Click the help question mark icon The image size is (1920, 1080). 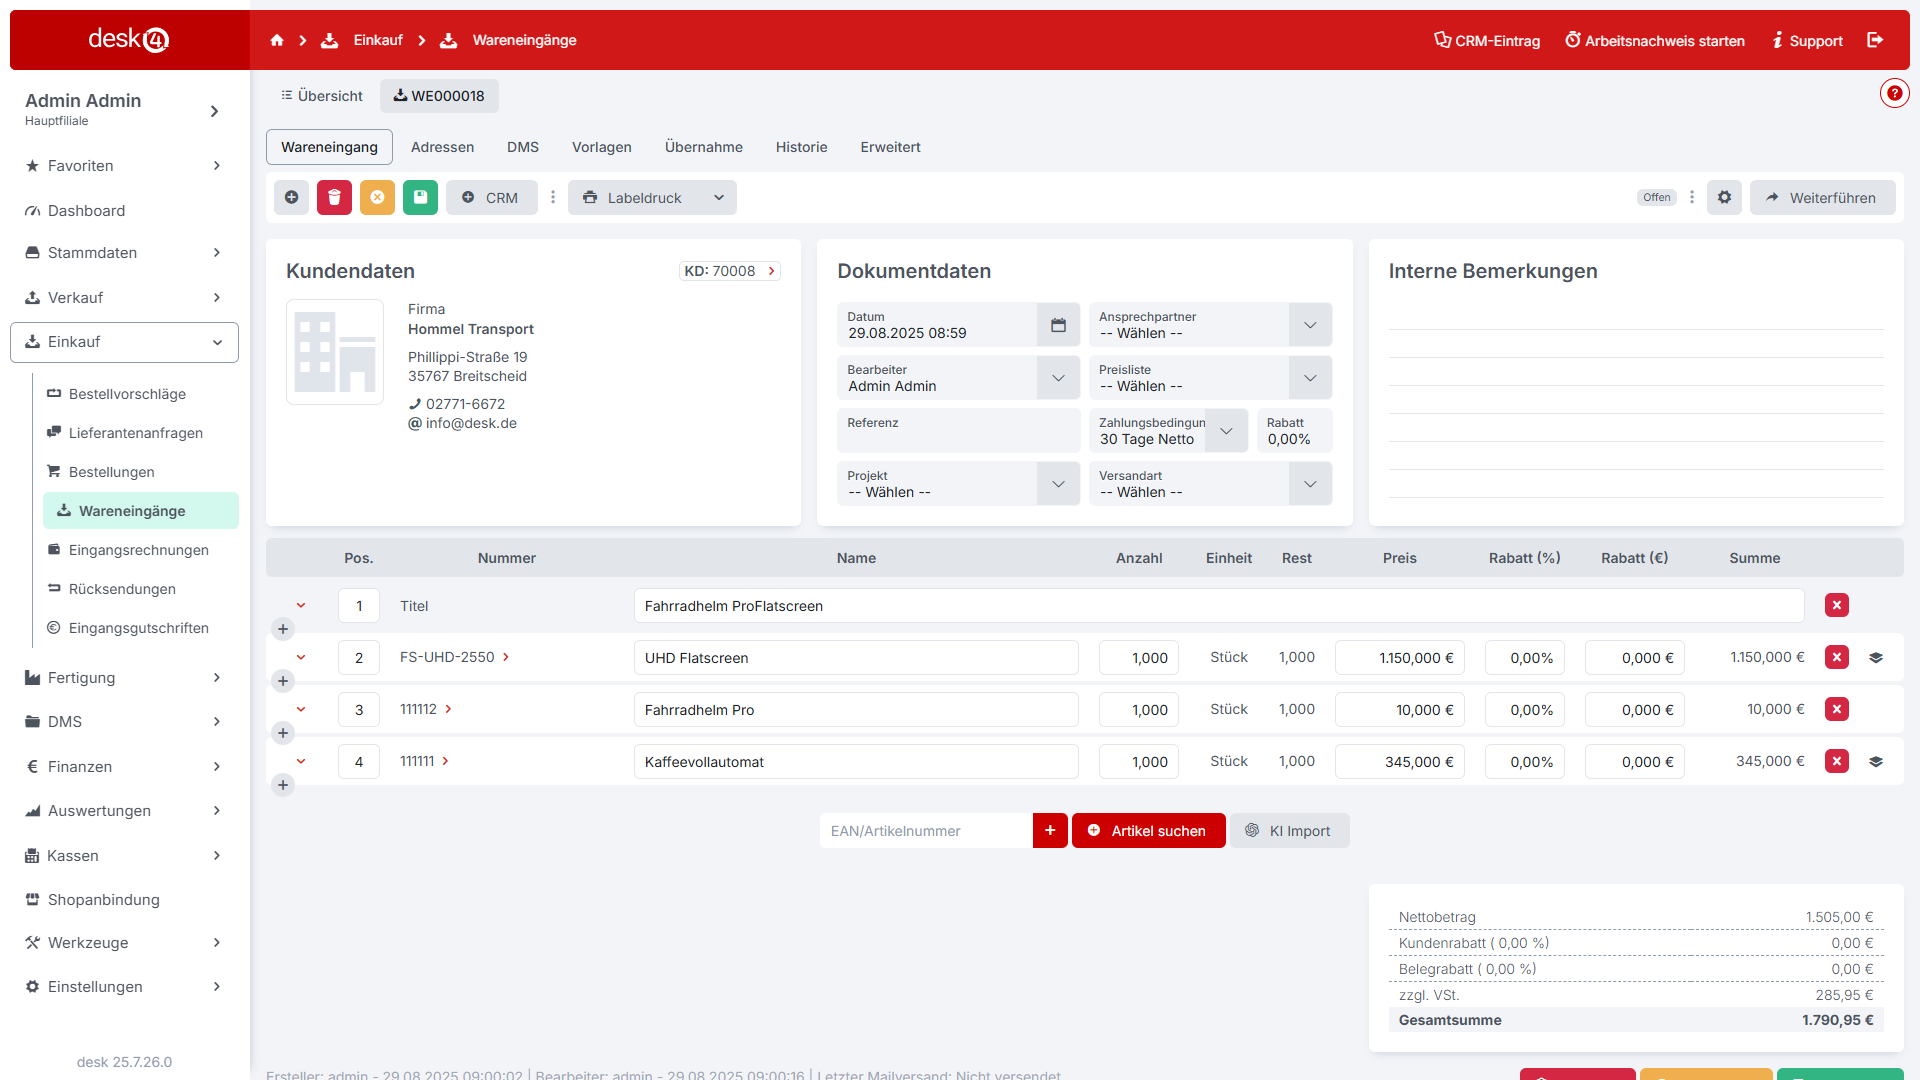pyautogui.click(x=1894, y=93)
